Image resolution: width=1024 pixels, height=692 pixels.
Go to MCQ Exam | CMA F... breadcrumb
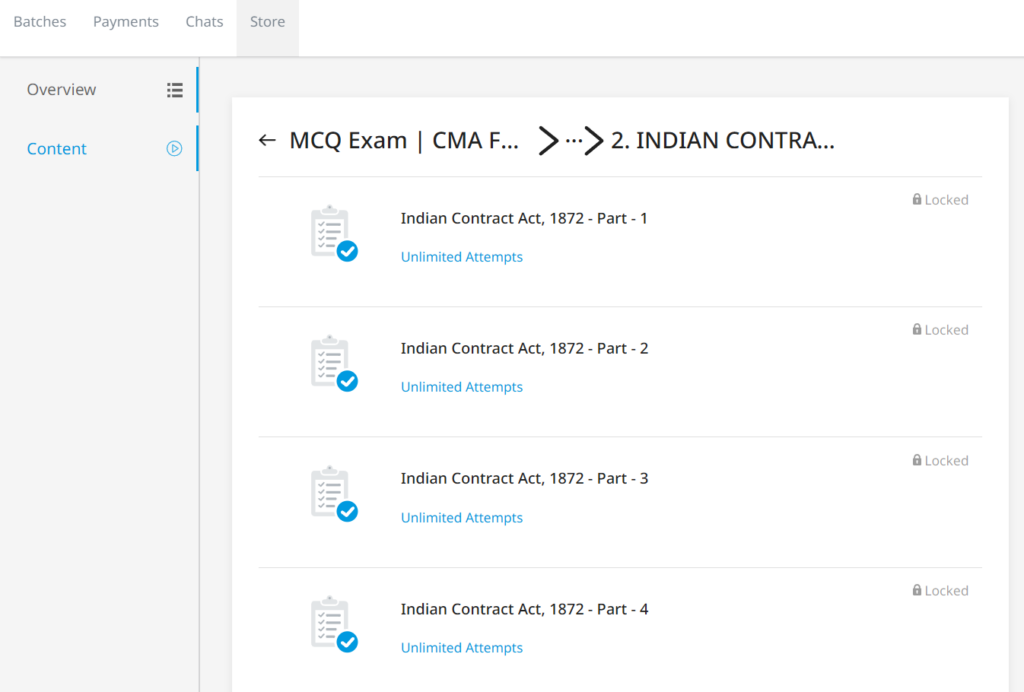[x=404, y=141]
